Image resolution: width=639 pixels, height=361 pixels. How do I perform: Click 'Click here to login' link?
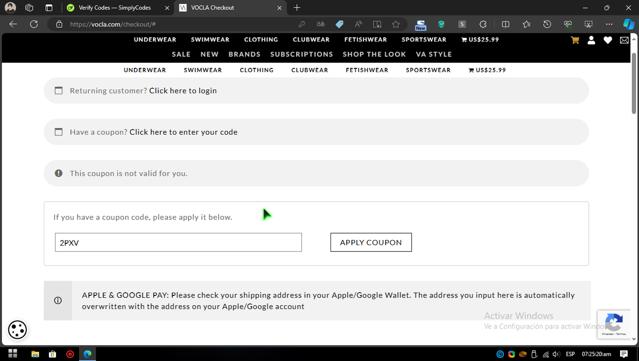click(183, 91)
